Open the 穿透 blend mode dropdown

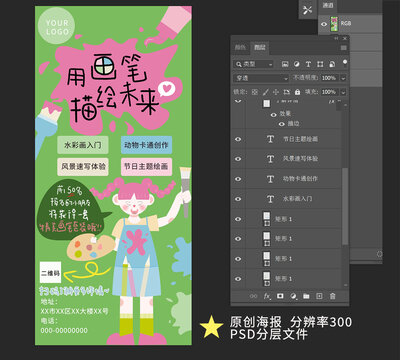click(261, 78)
